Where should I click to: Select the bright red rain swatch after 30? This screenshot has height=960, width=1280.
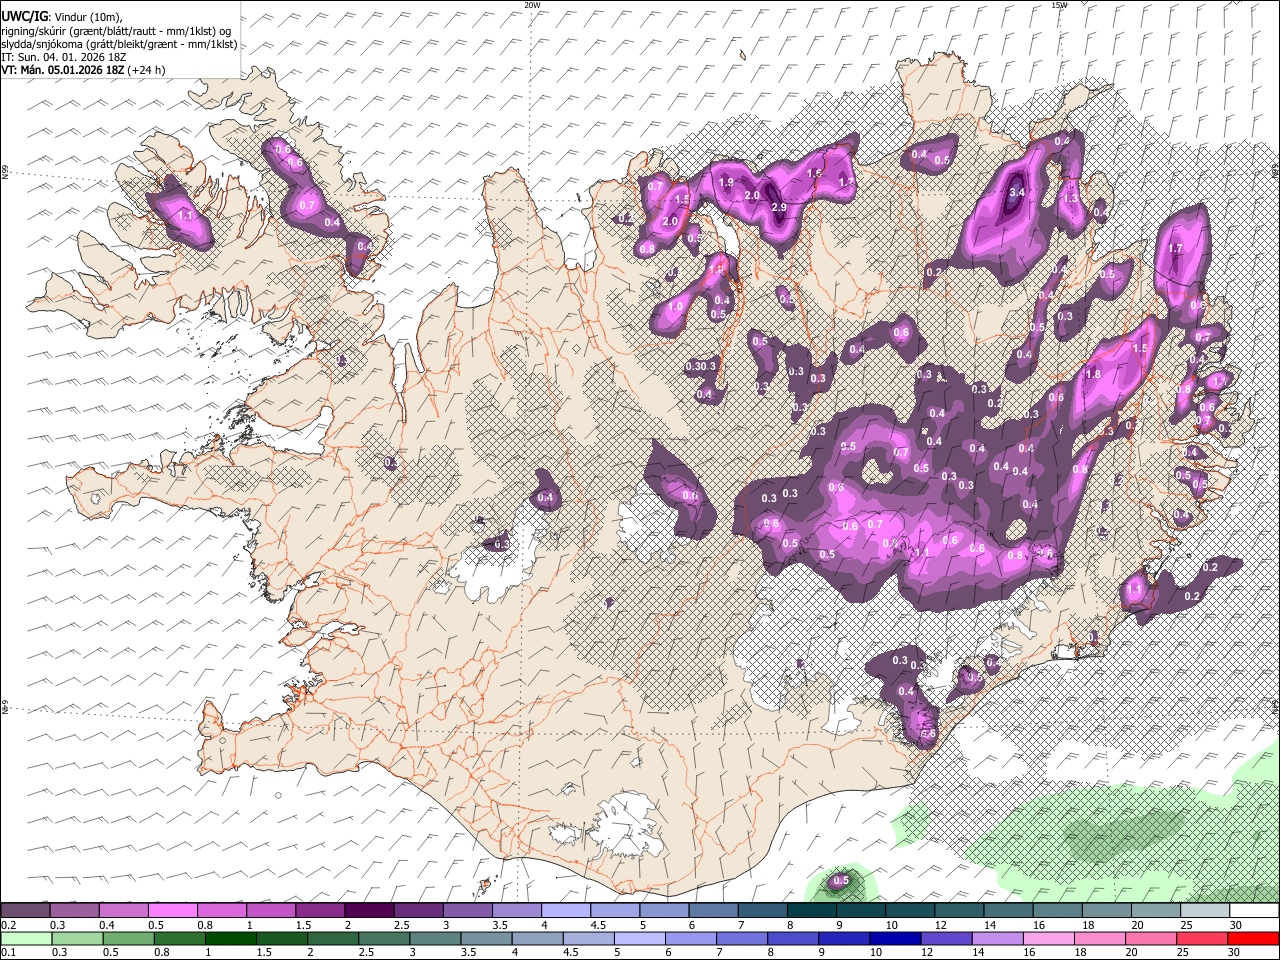(1254, 939)
